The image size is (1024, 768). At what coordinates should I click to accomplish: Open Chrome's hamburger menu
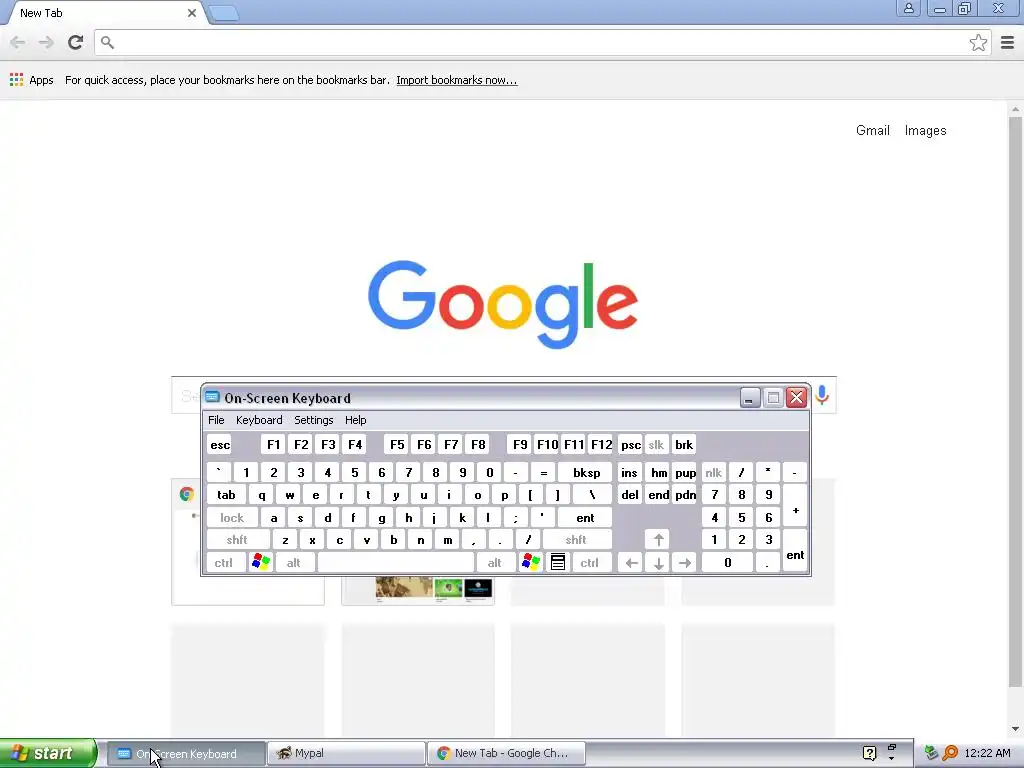(1007, 42)
